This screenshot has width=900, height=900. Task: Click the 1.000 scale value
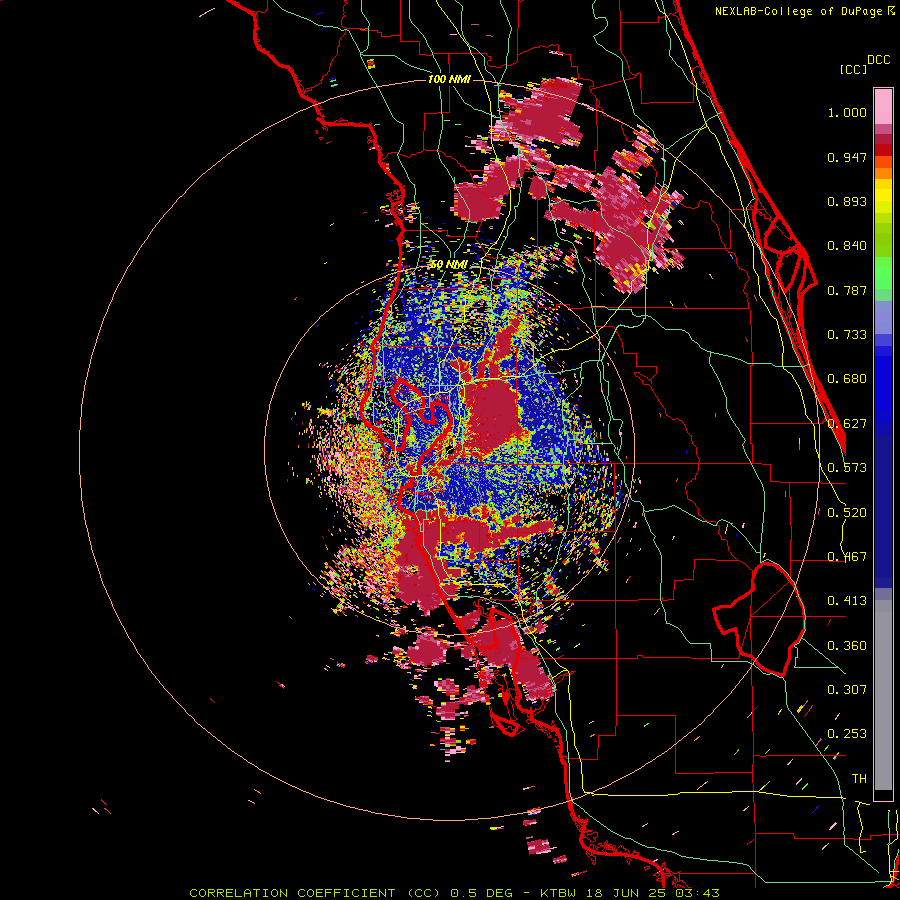coord(847,112)
